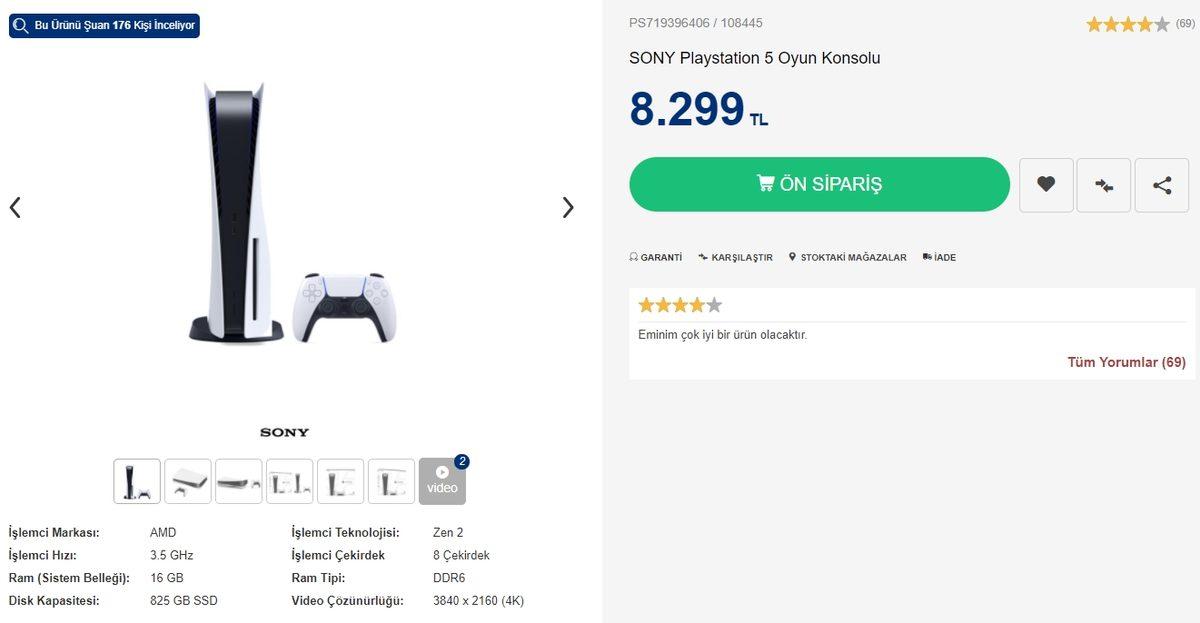This screenshot has width=1200, height=623.
Task: Open the GARANTİ warranty link
Action: 661,257
